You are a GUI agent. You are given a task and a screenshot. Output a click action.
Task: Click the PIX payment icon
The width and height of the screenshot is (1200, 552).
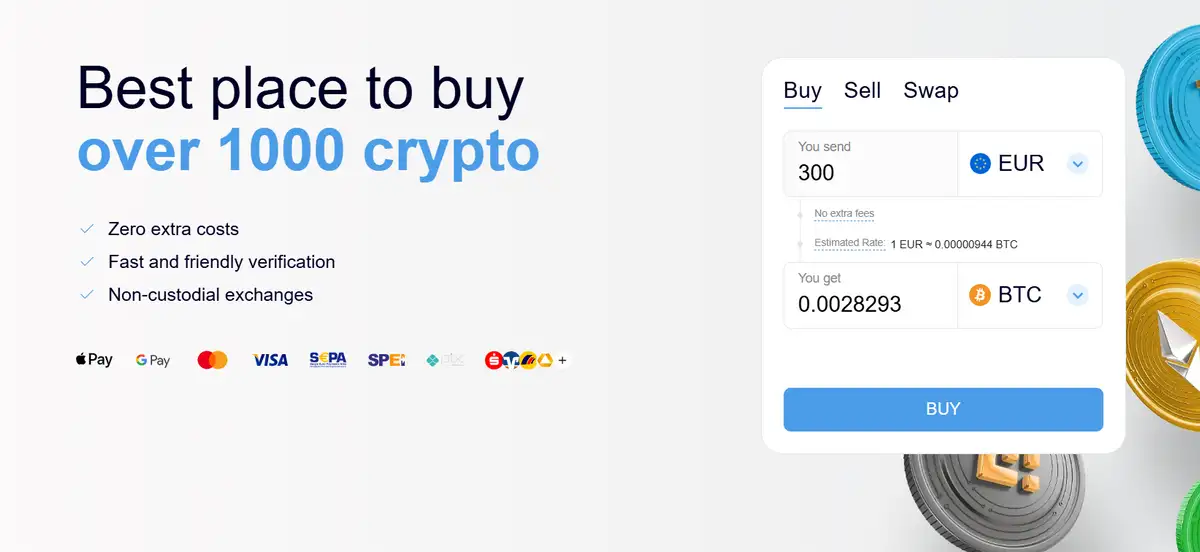[x=445, y=360]
